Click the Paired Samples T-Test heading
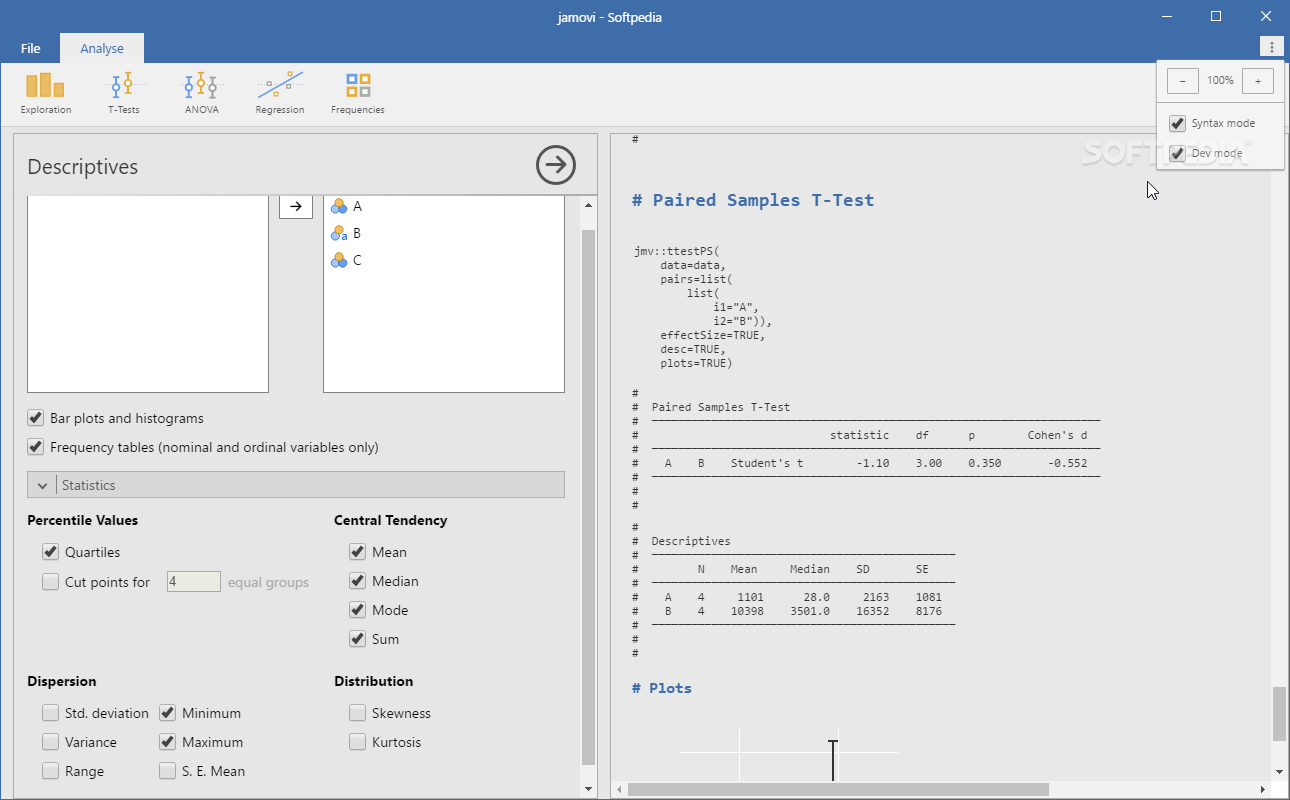Viewport: 1290px width, 800px height. click(753, 200)
